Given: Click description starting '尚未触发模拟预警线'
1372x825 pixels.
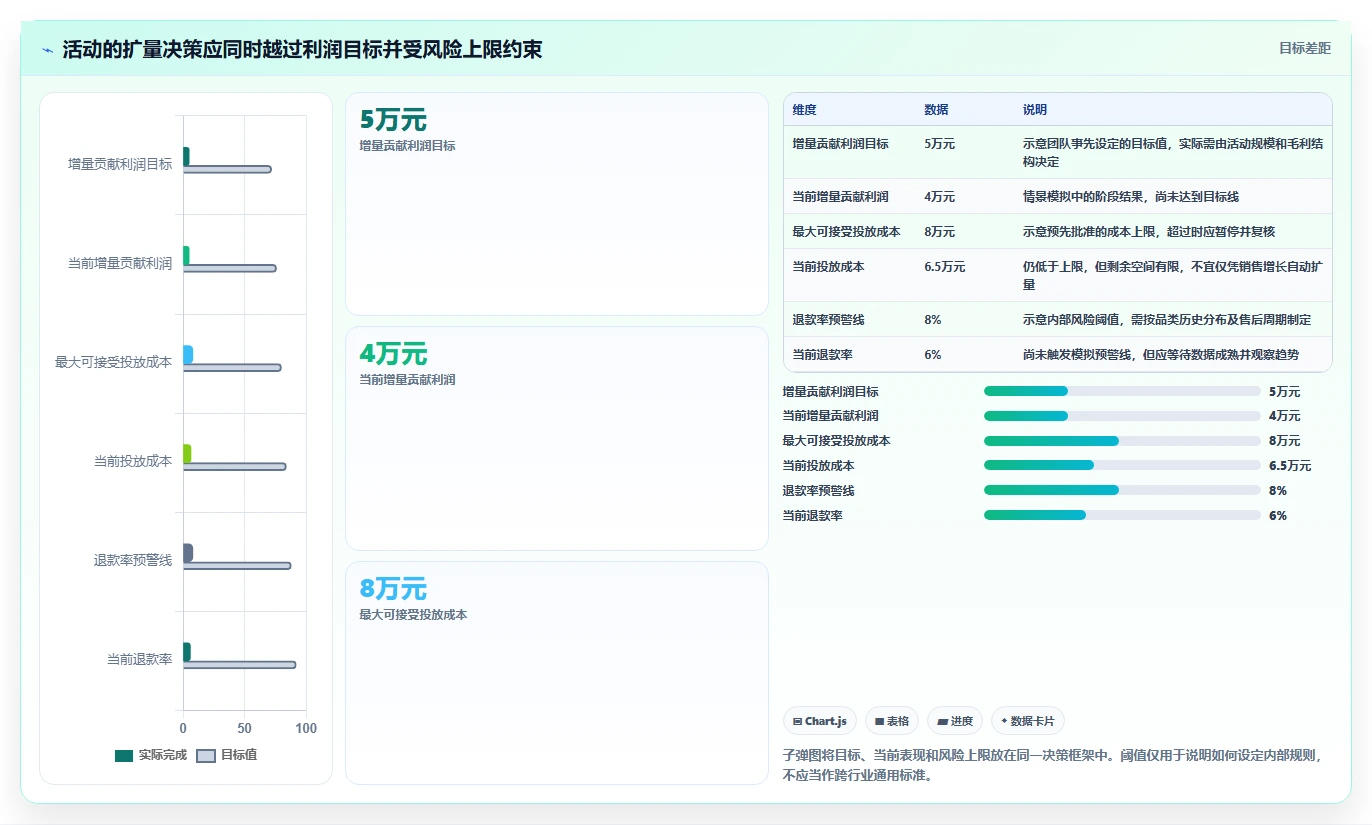Looking at the screenshot, I should pyautogui.click(x=1160, y=354).
